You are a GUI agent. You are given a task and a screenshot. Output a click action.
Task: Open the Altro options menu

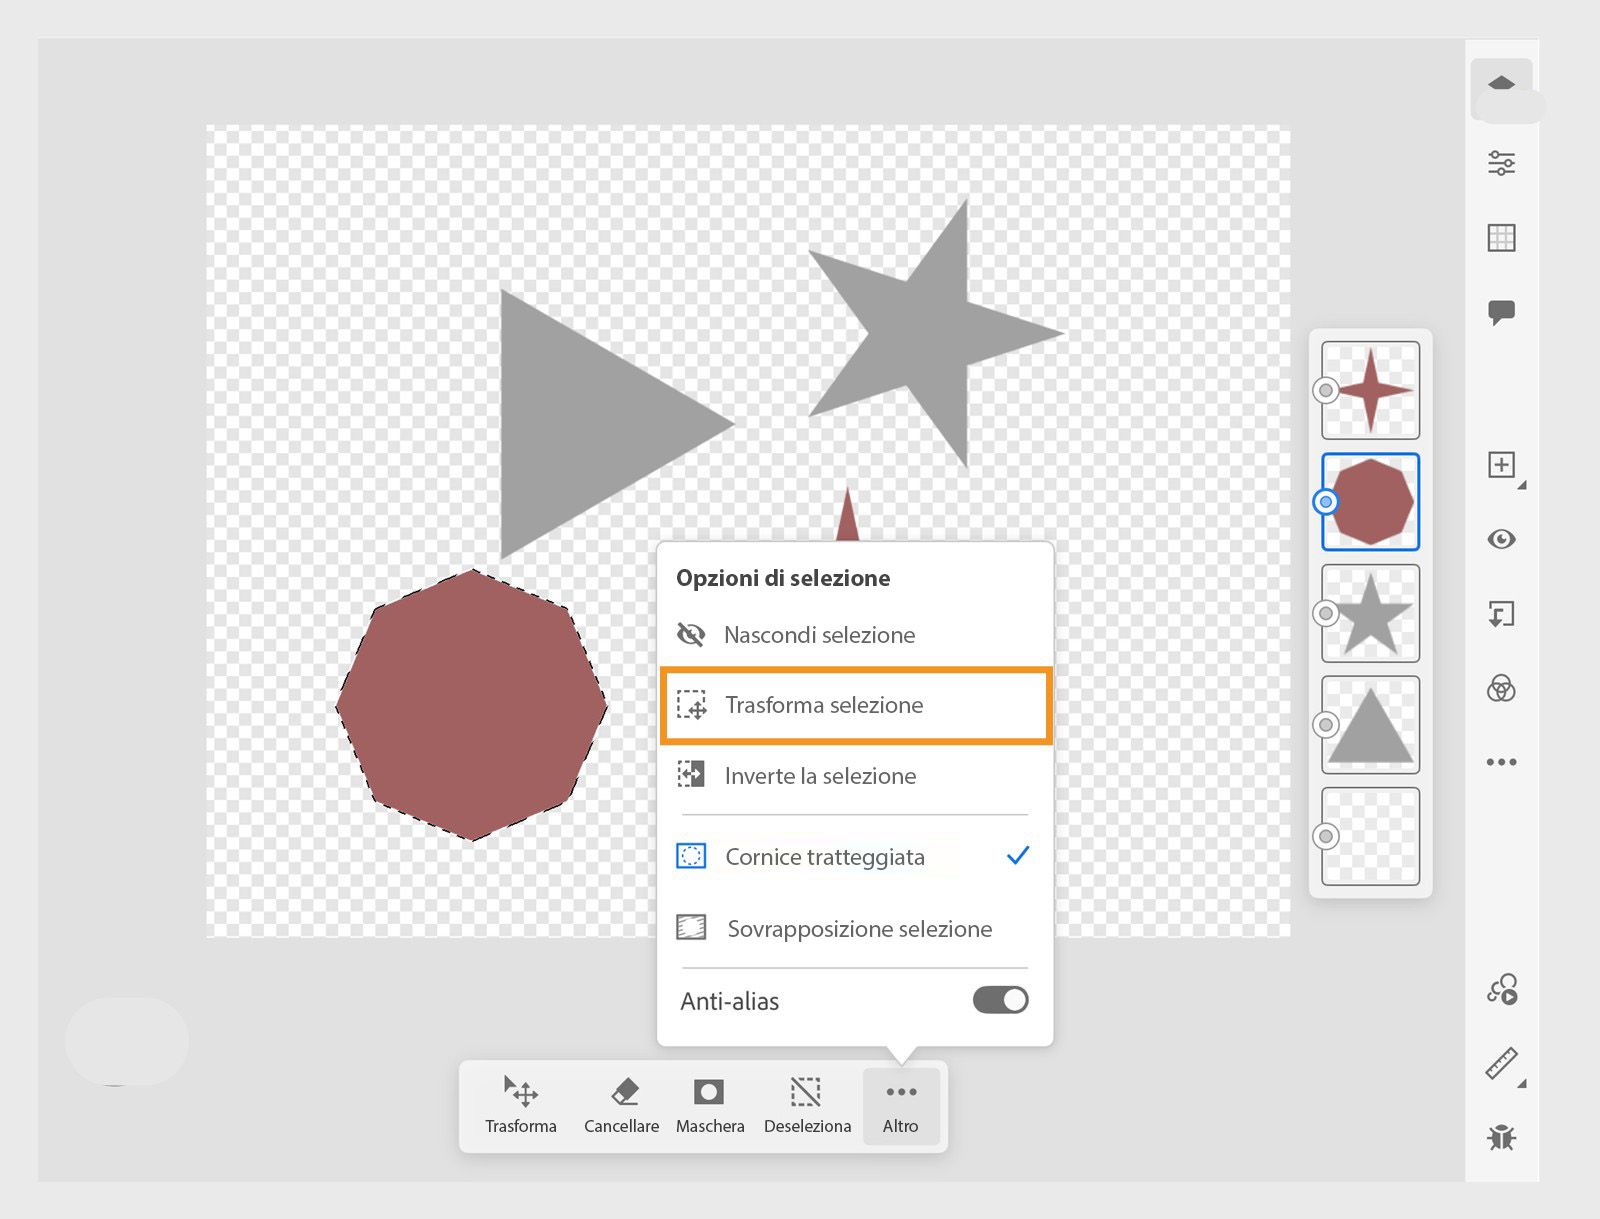pos(901,1106)
